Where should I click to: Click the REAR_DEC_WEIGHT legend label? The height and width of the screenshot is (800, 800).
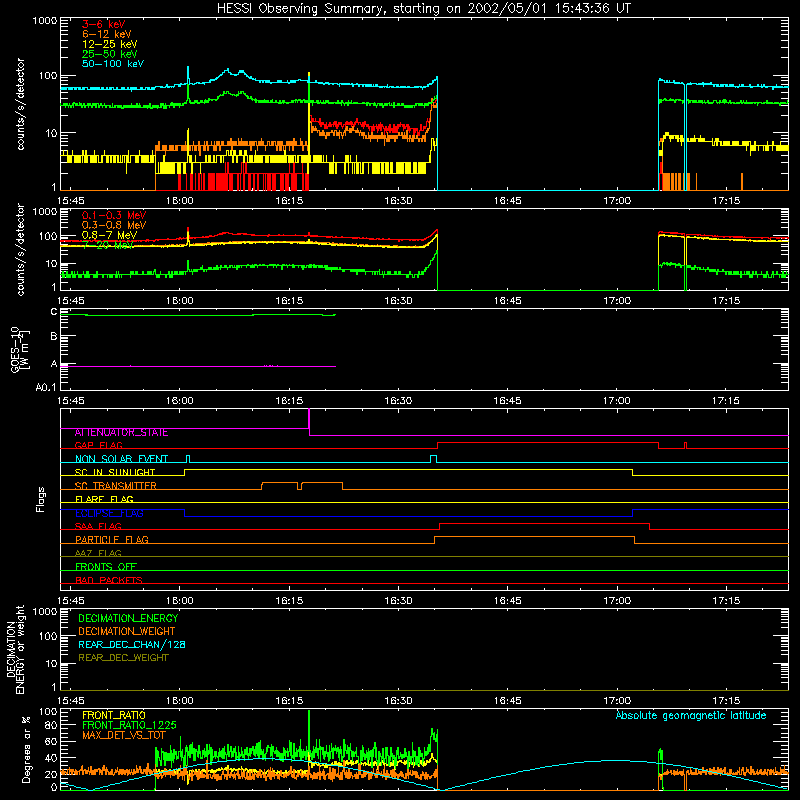point(123,658)
